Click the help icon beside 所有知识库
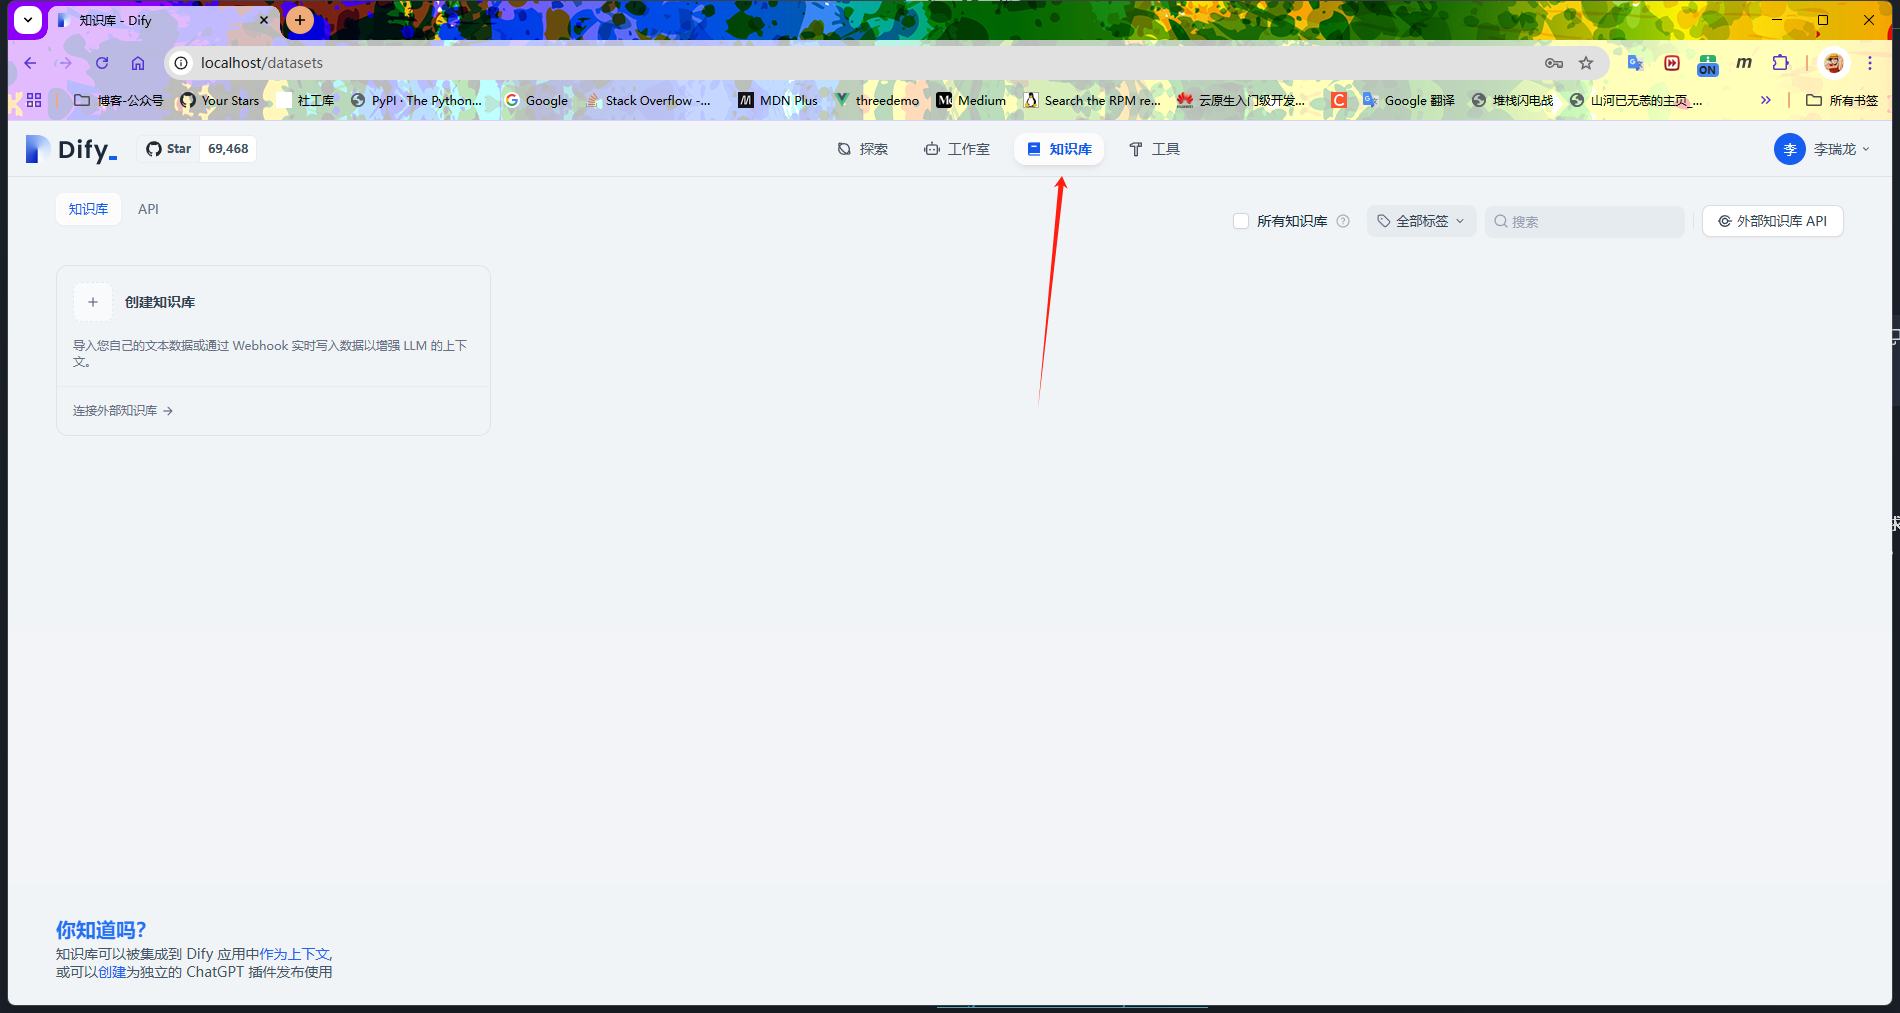Screen dimensions: 1900x1013 [1343, 221]
